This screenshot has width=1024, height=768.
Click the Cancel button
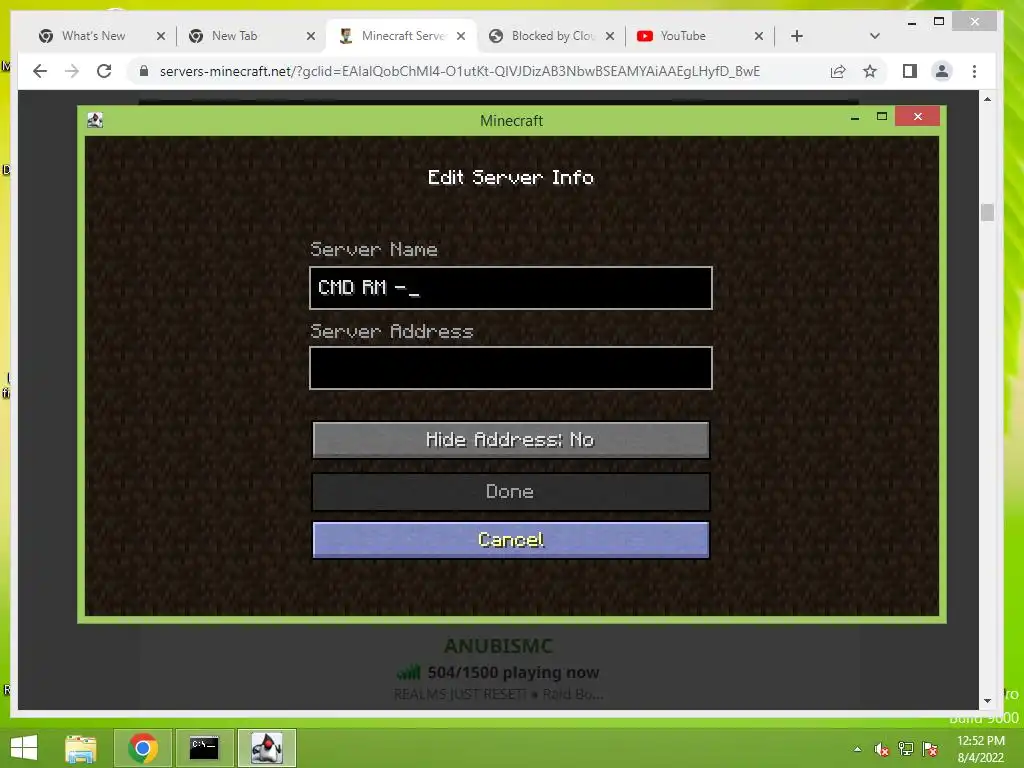(x=511, y=540)
